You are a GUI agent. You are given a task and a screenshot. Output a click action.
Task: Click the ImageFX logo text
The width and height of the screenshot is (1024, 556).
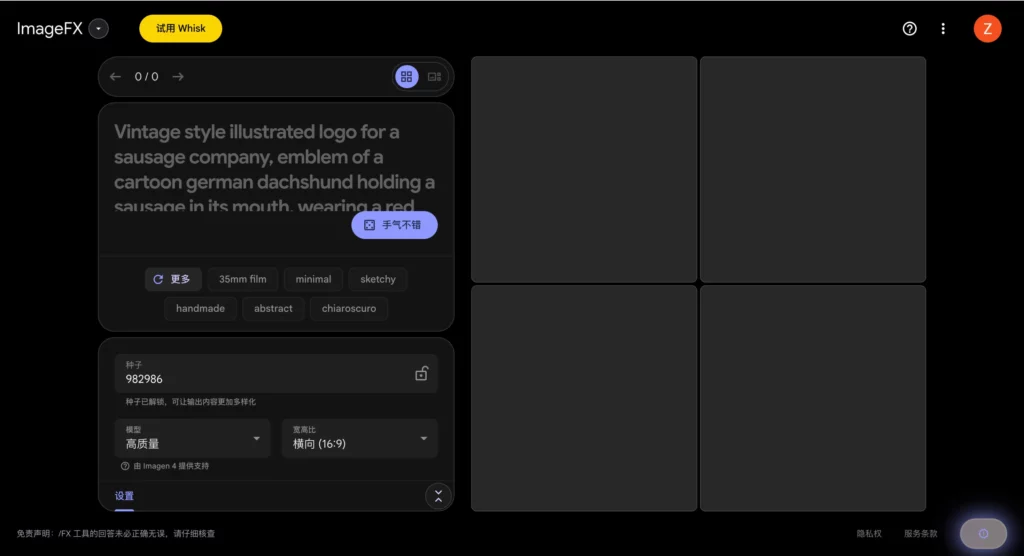[x=50, y=29]
